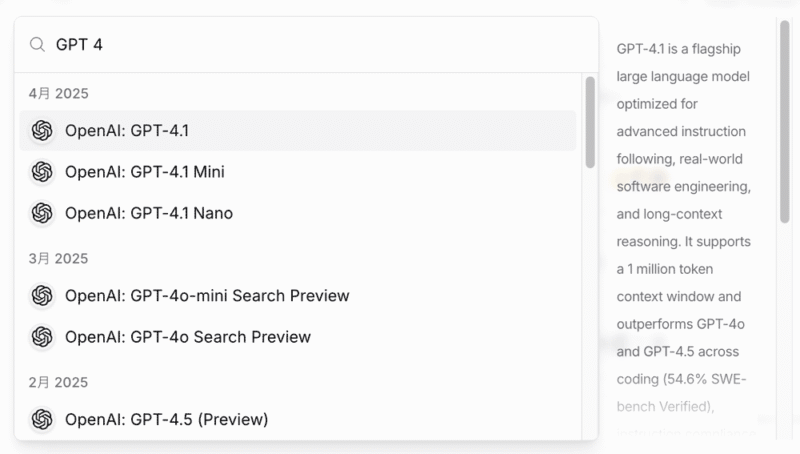Screen dimensions: 800x454
Task: Pick OpenAI: GPT-4o-mini Search Preview
Action: [x=298, y=296]
